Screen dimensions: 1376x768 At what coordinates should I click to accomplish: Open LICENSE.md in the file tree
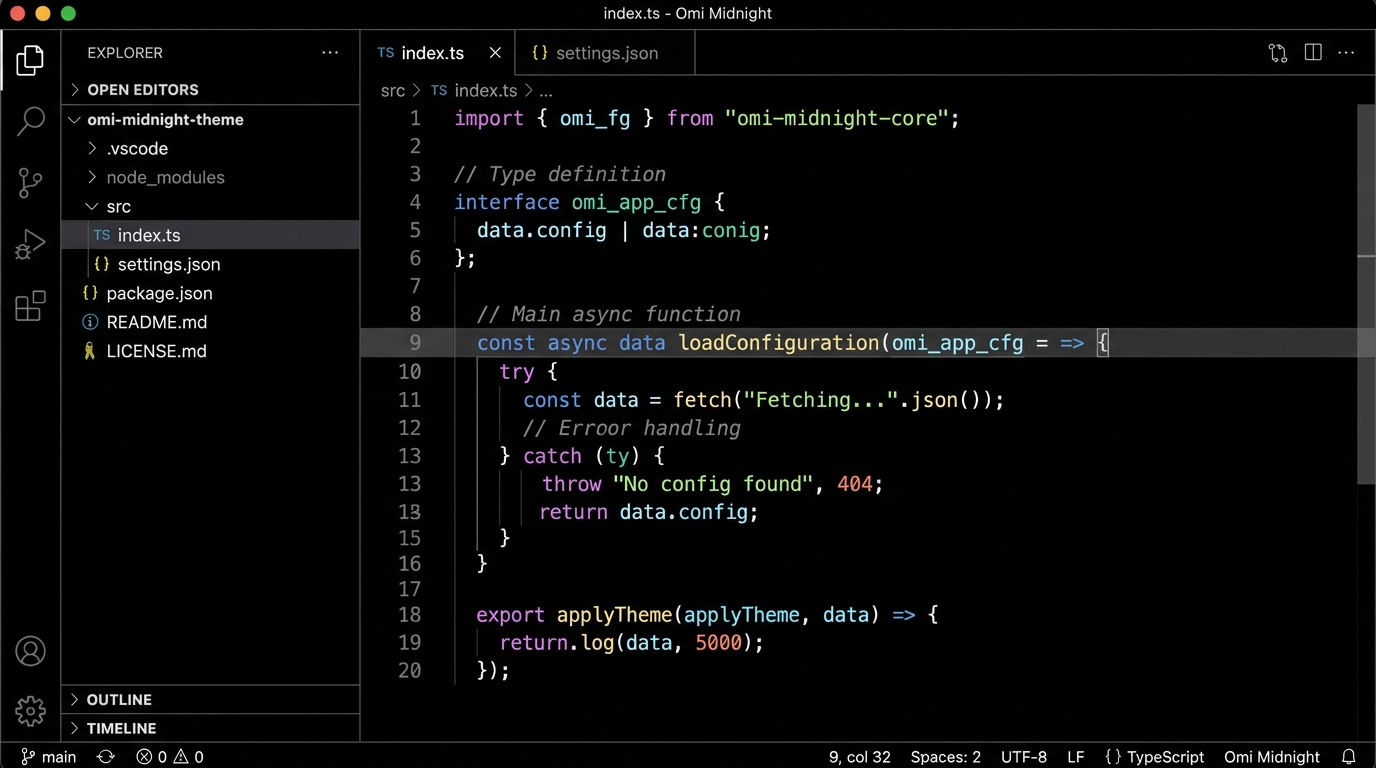pyautogui.click(x=210, y=351)
